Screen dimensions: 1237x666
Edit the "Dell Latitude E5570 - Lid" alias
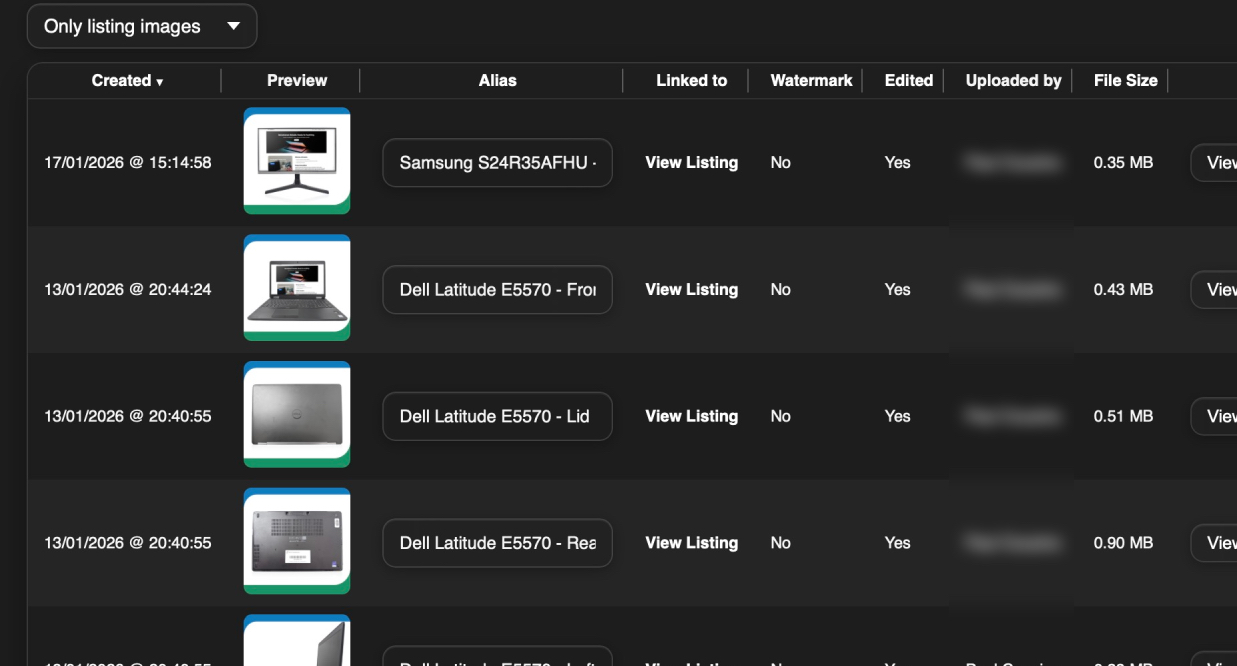point(497,416)
